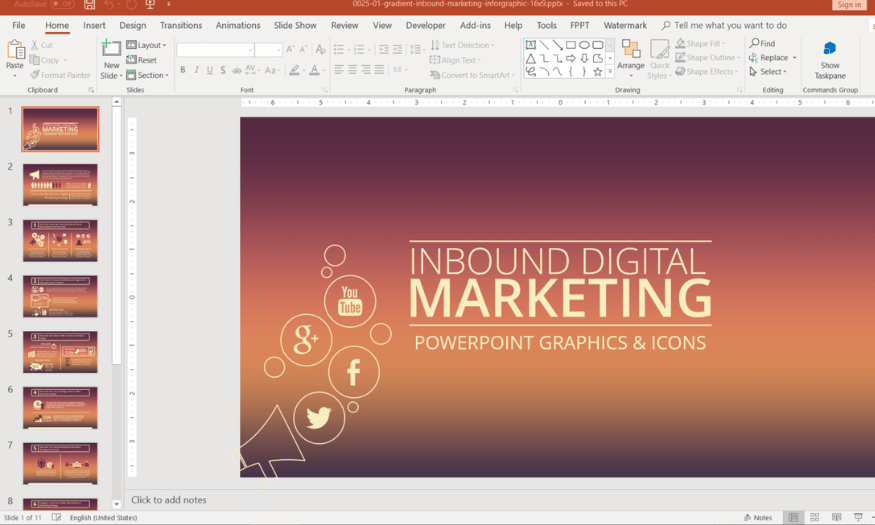Screen dimensions: 875x525
Task: Add bulleted list icon
Action: click(339, 50)
